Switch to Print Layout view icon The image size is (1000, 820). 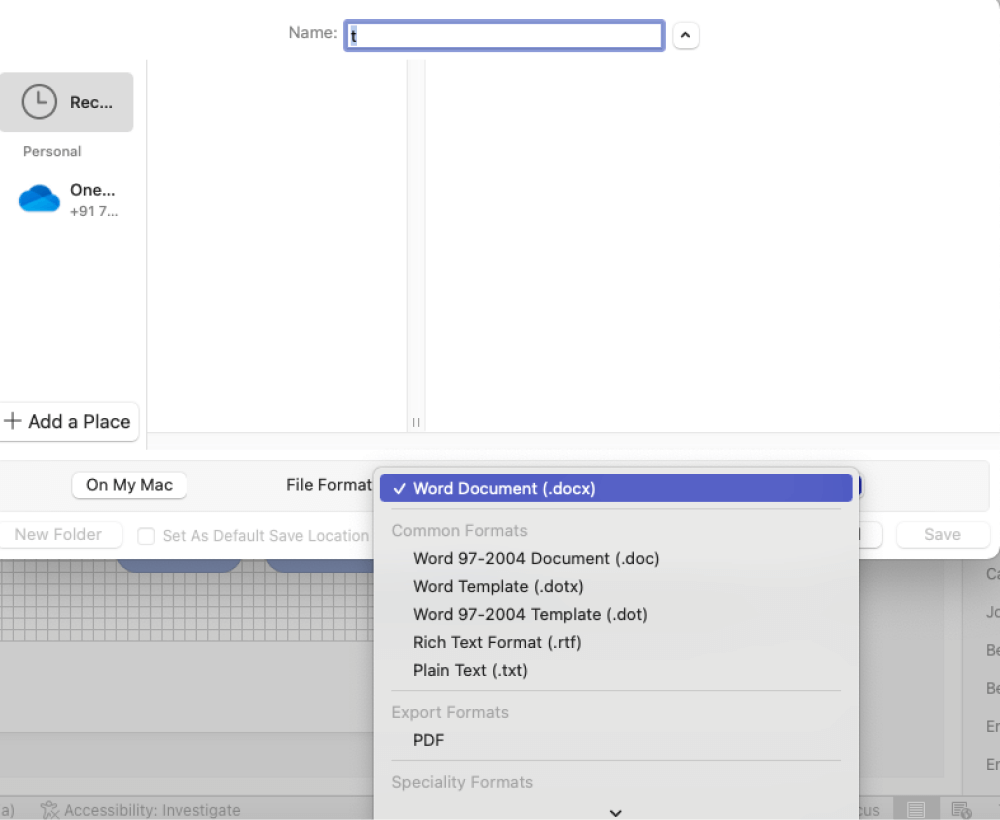click(x=916, y=810)
